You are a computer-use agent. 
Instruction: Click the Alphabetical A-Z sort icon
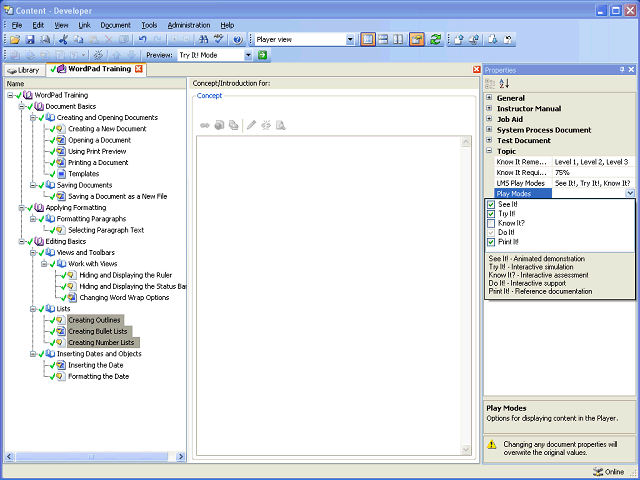coord(504,84)
